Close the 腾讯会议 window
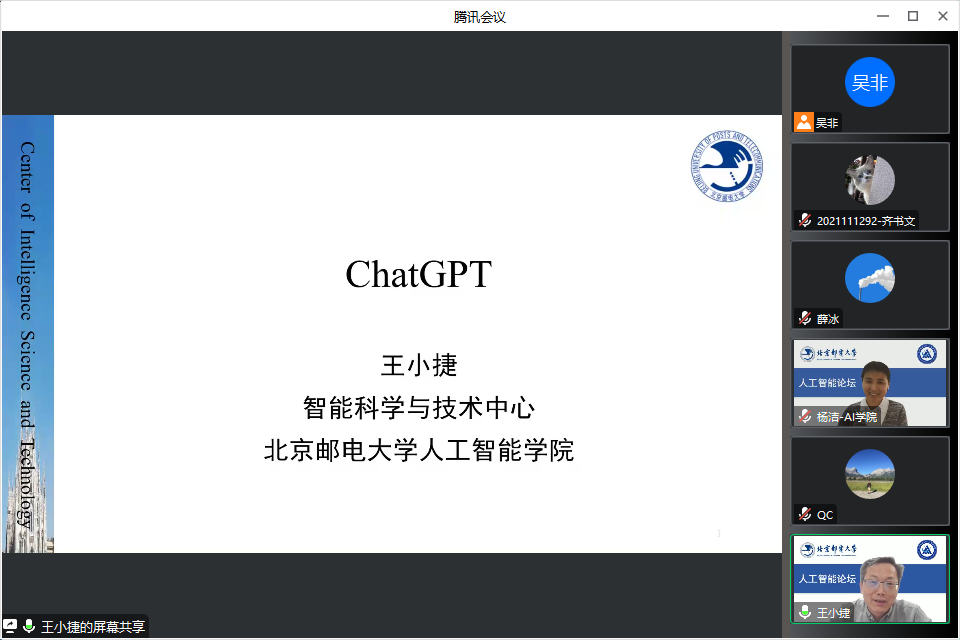Viewport: 960px width, 640px height. [x=943, y=16]
